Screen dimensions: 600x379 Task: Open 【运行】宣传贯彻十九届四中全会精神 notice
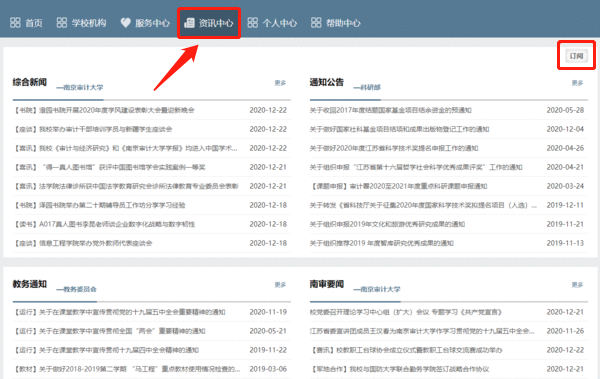(x=106, y=350)
